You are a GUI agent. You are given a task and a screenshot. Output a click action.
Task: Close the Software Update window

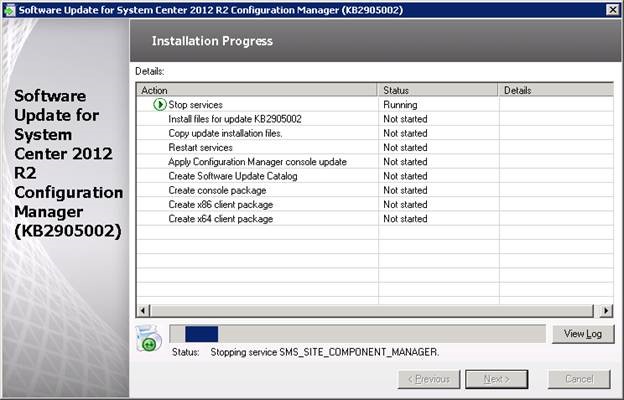(613, 10)
